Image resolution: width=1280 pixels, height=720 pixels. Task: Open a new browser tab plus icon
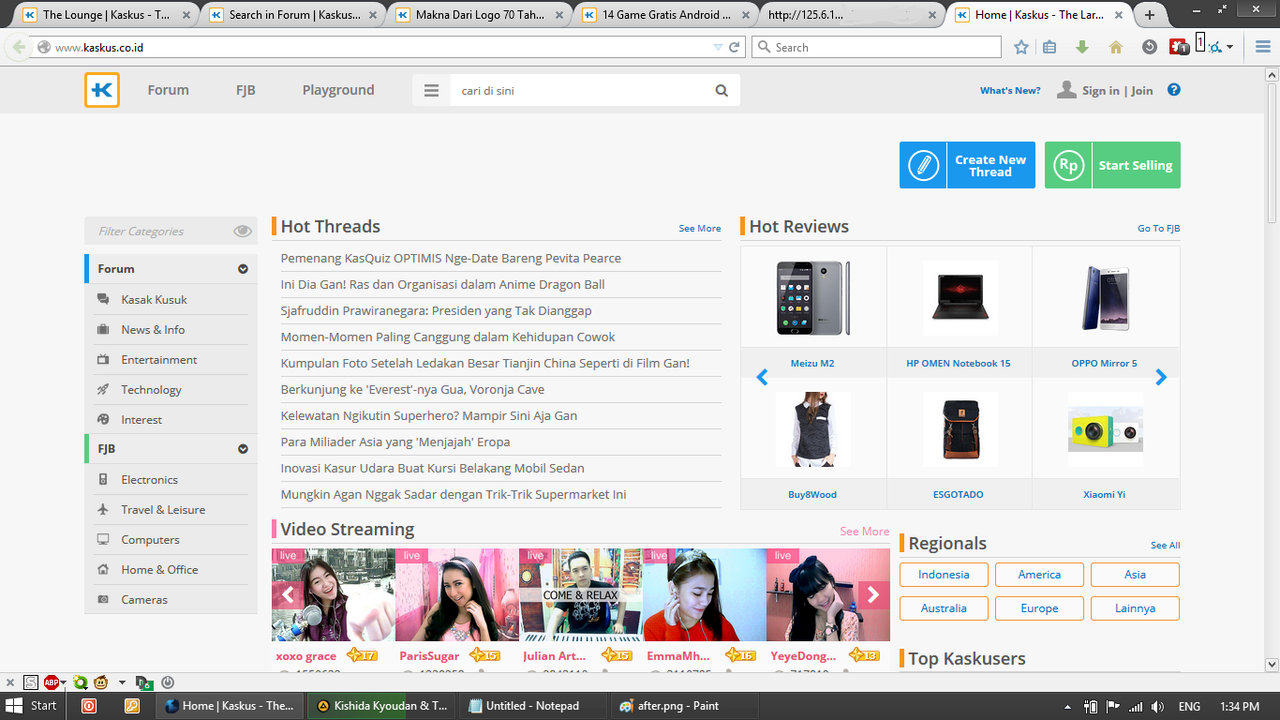coord(1150,15)
